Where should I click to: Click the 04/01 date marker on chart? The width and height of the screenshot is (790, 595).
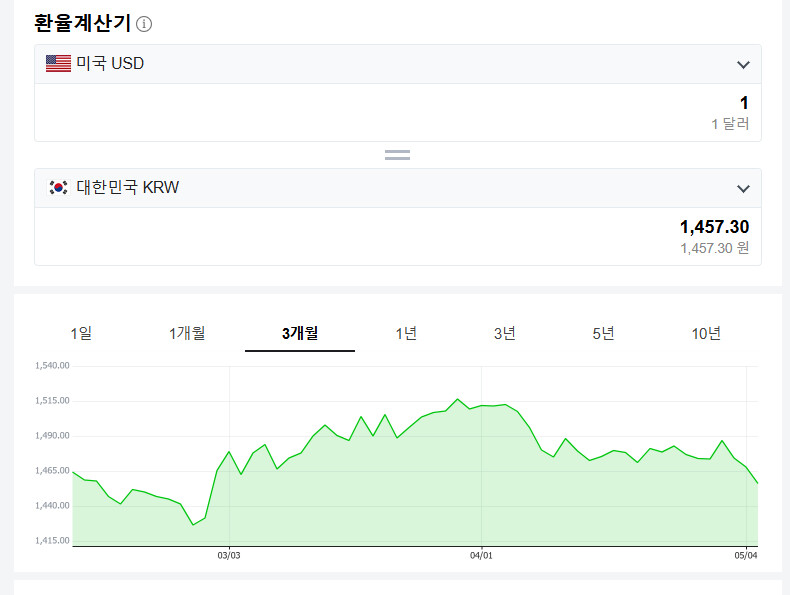tap(481, 555)
